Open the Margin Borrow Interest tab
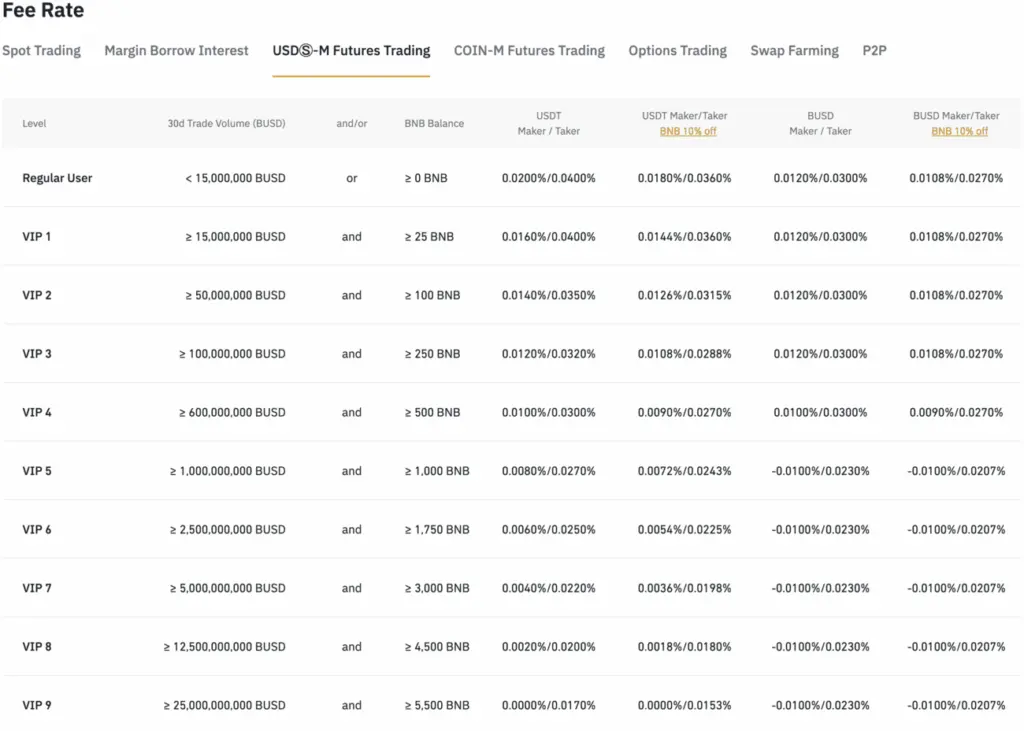Image resolution: width=1024 pixels, height=731 pixels. click(x=176, y=50)
